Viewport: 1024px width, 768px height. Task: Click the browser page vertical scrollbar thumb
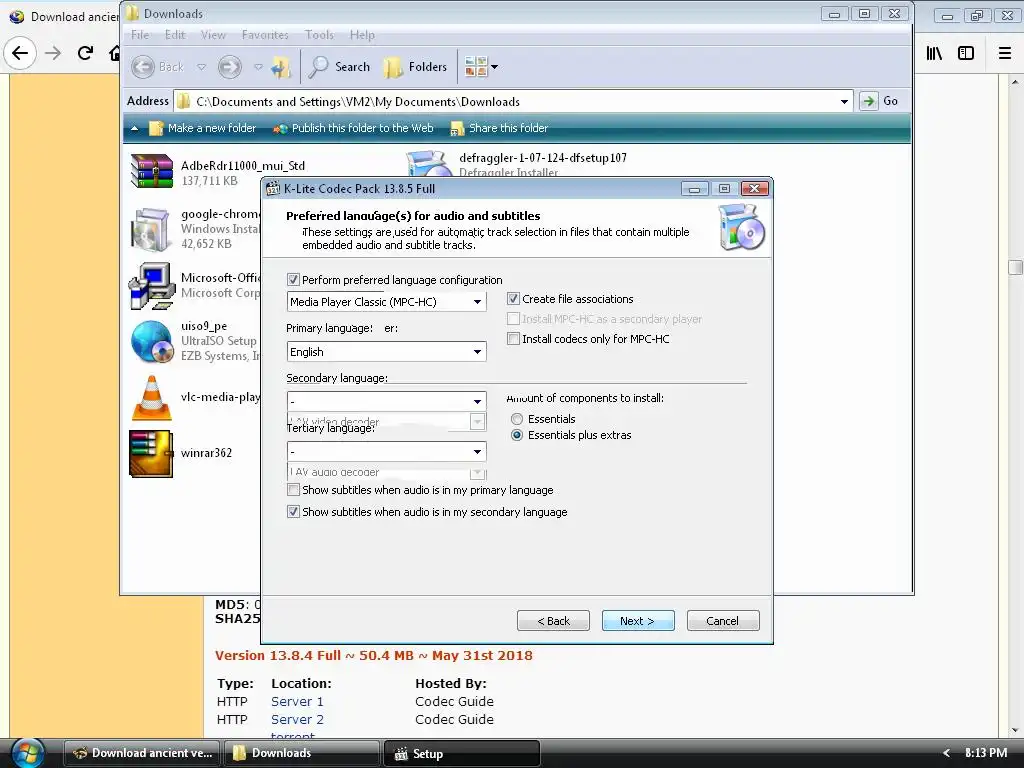1015,267
